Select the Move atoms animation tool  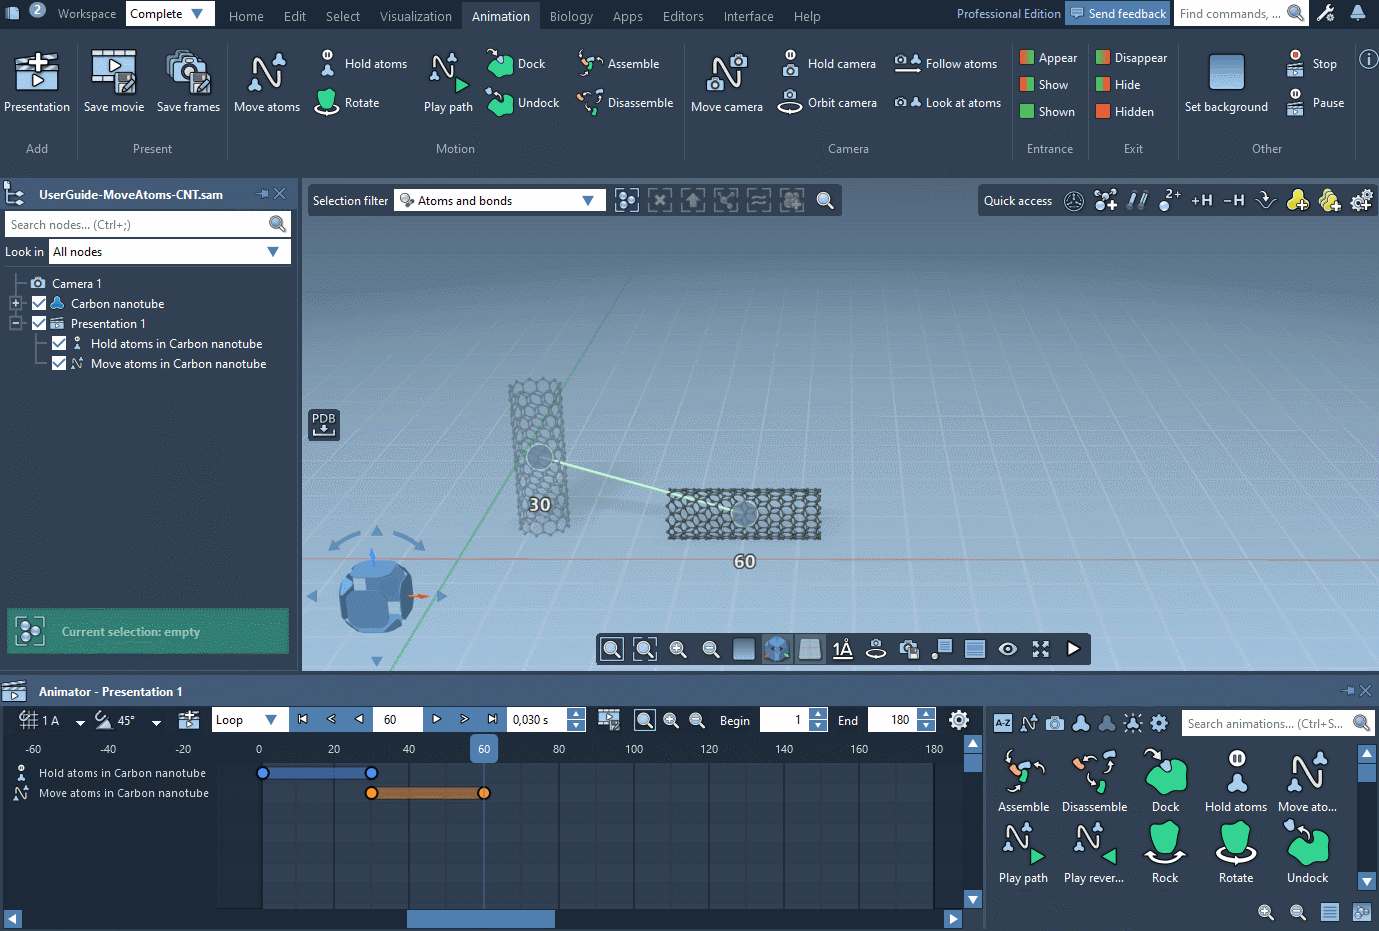coord(266,73)
